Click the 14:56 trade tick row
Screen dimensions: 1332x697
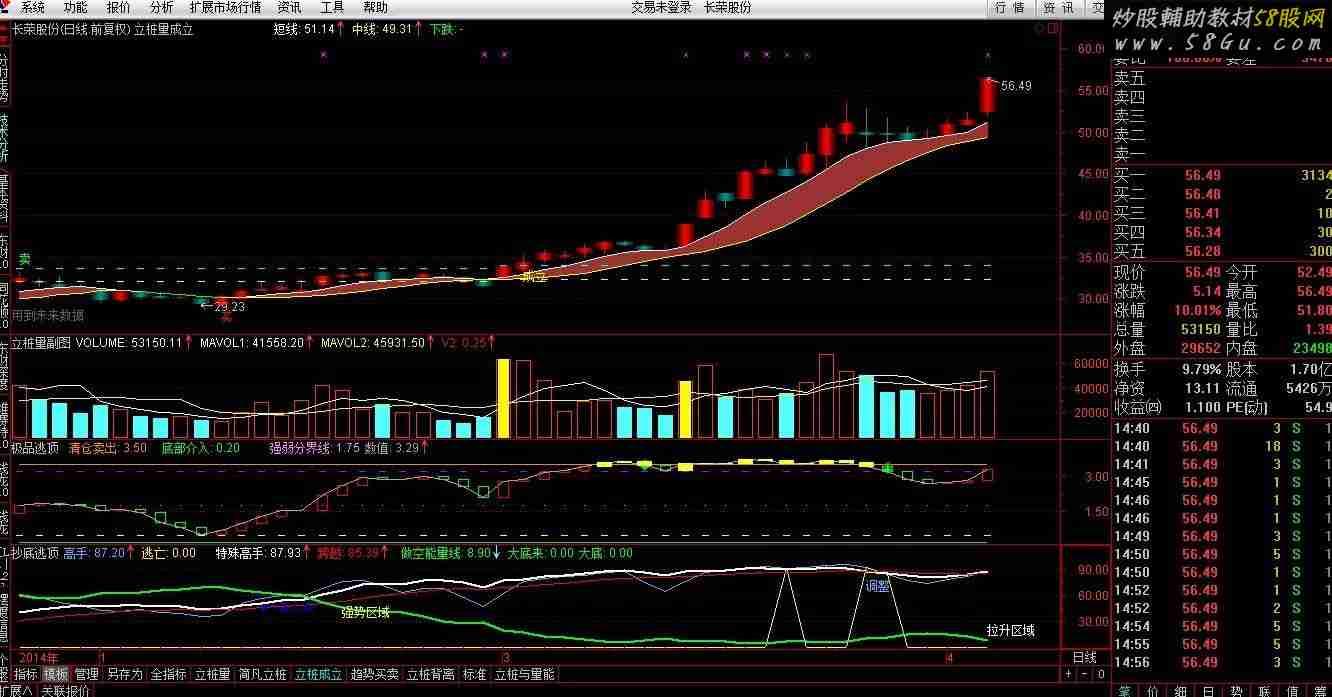pos(1222,662)
